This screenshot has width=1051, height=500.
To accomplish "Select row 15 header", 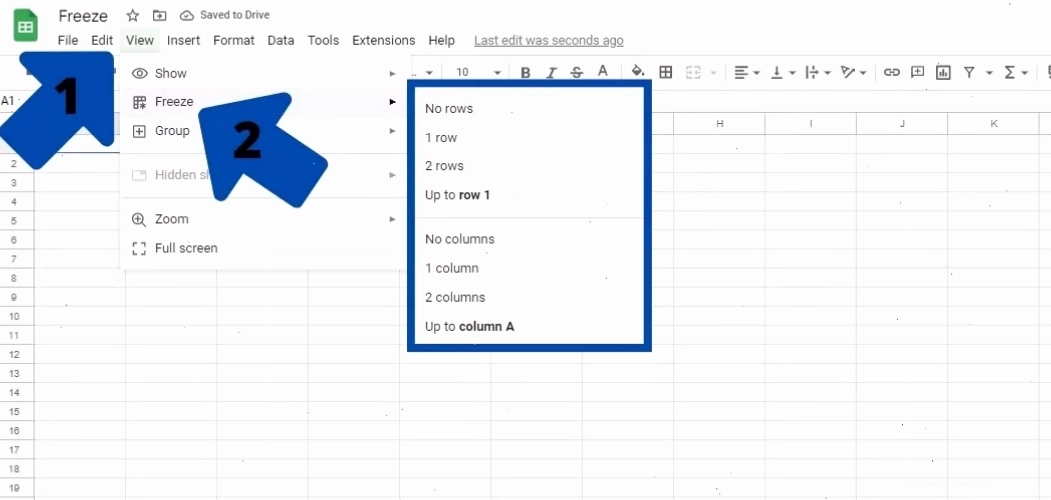I will (15, 412).
